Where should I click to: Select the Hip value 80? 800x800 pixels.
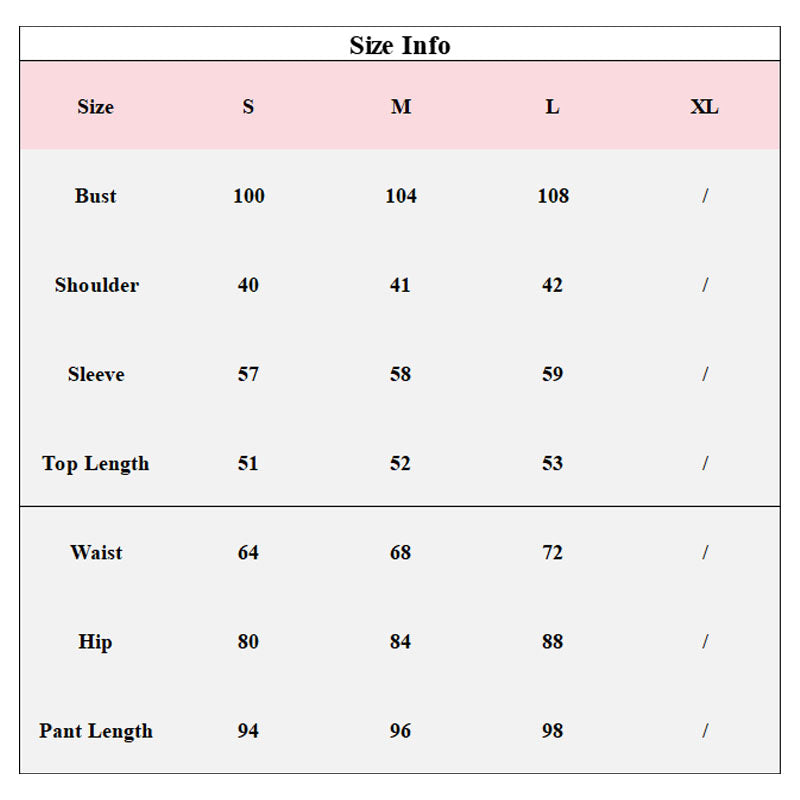click(248, 642)
